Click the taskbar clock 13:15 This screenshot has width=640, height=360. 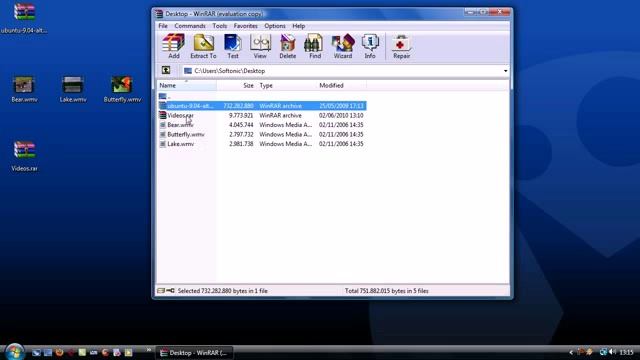(x=627, y=352)
